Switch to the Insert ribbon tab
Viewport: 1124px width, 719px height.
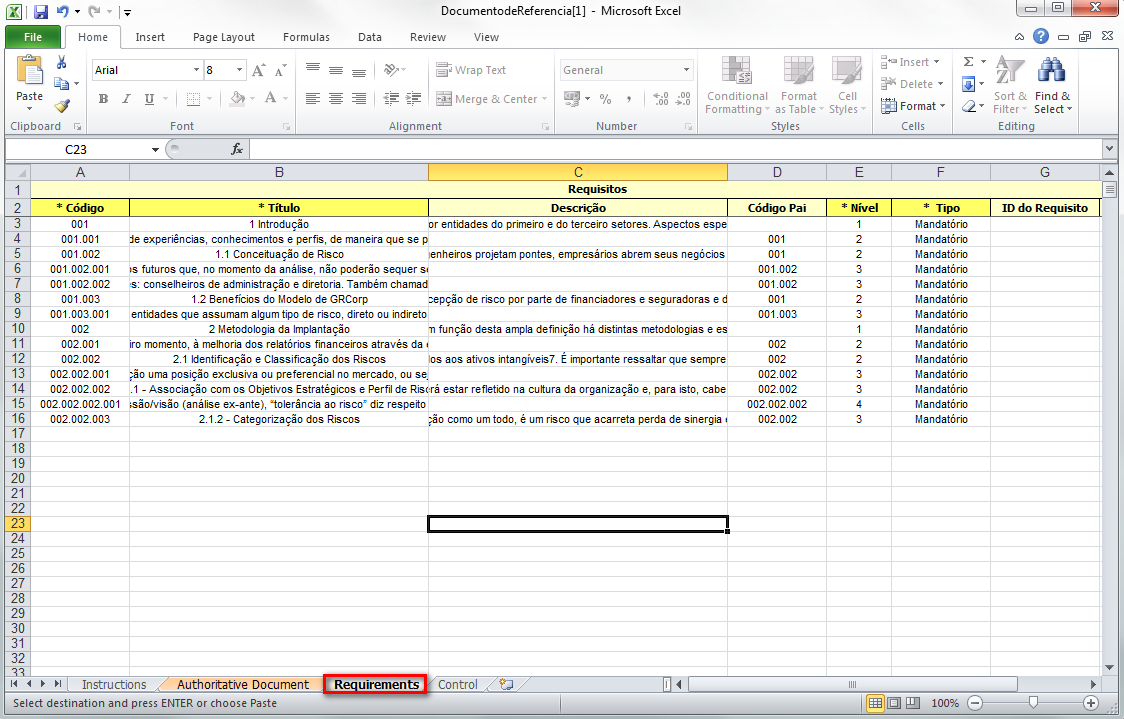(150, 37)
